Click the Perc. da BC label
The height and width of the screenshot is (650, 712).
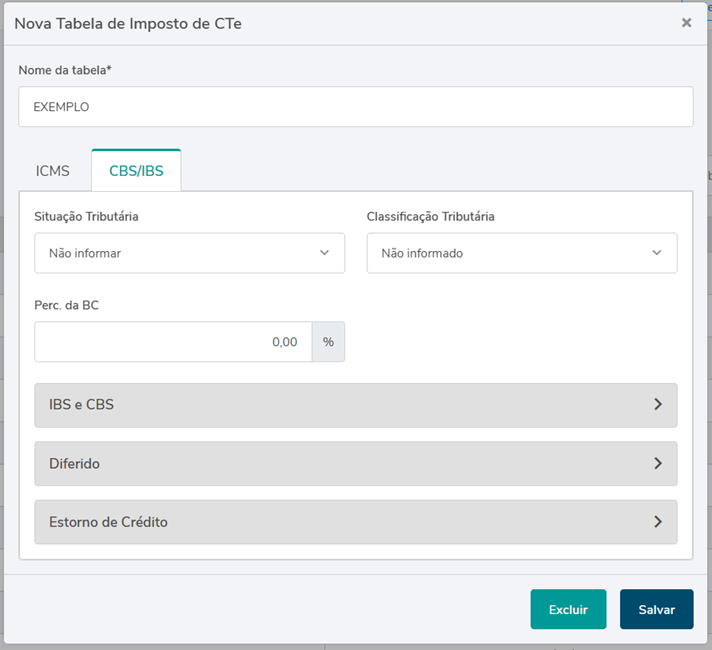66,305
